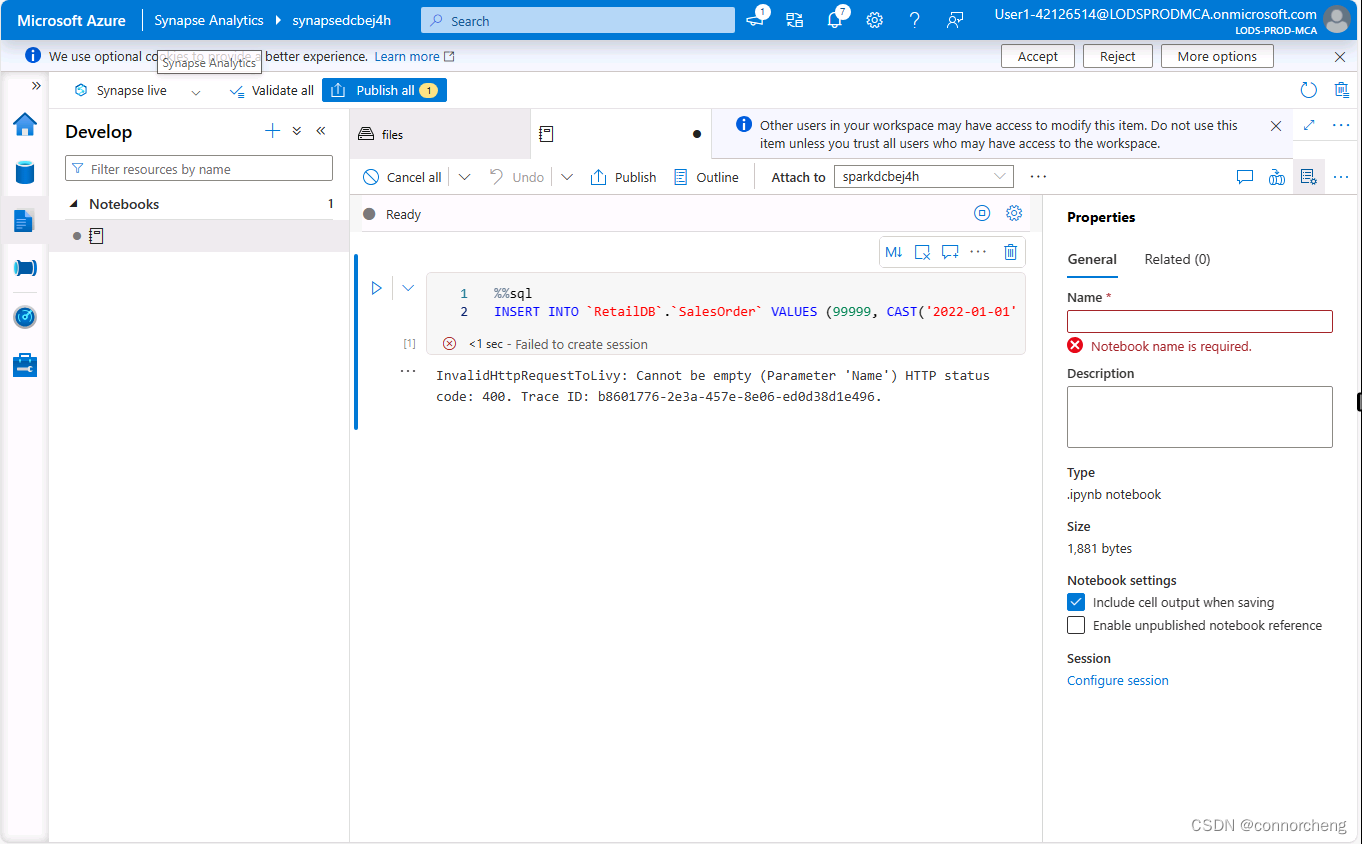Click discard all trash icon in top bar
The width and height of the screenshot is (1362, 844).
point(1342,90)
